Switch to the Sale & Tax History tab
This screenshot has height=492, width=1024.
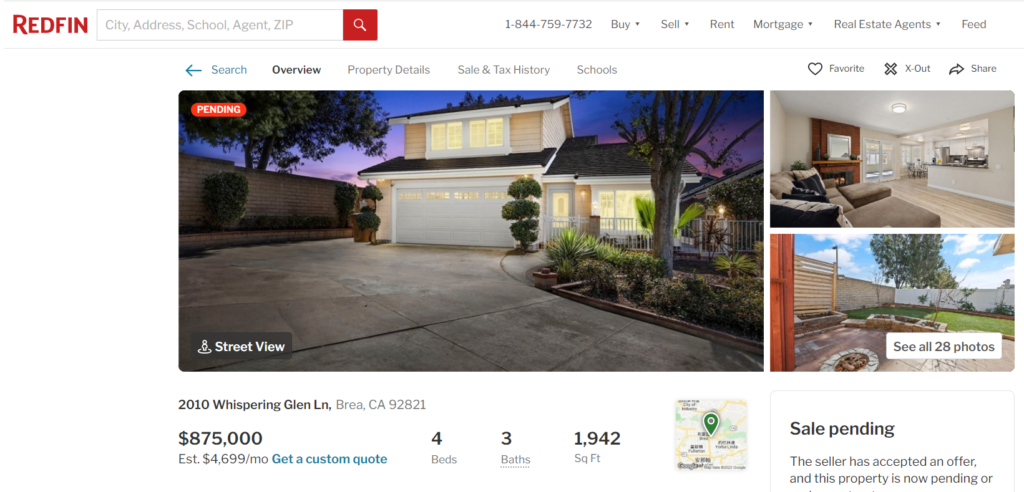504,70
